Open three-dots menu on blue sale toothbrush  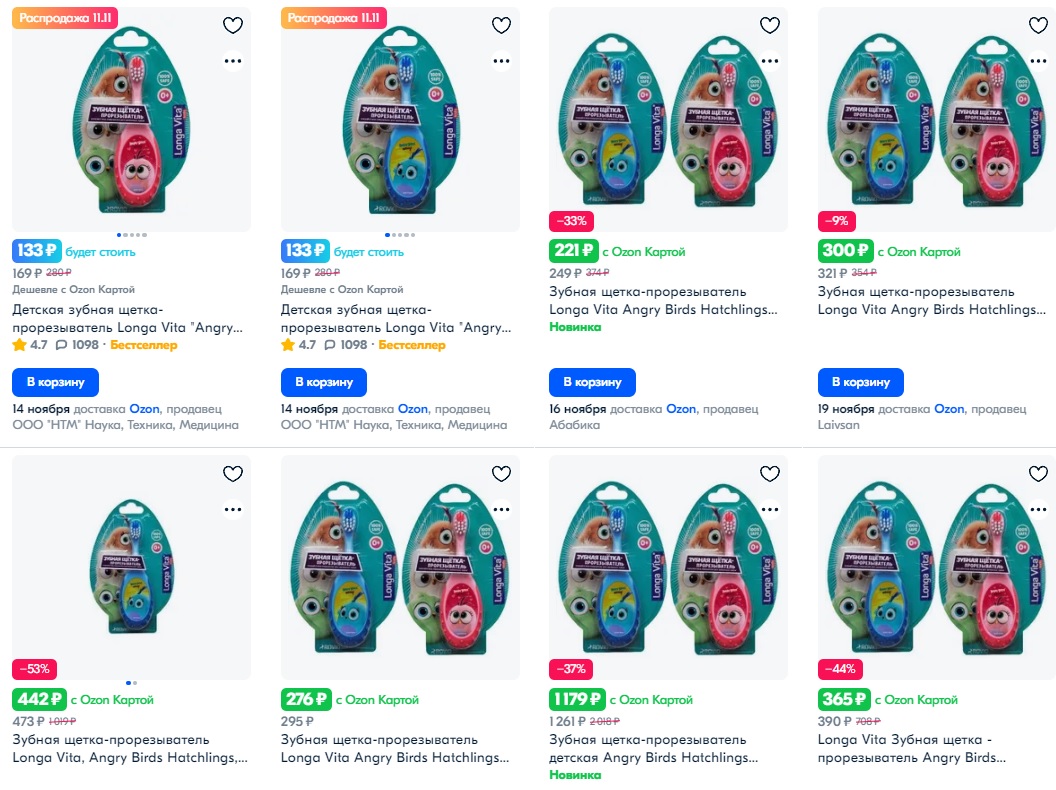pyautogui.click(x=501, y=61)
